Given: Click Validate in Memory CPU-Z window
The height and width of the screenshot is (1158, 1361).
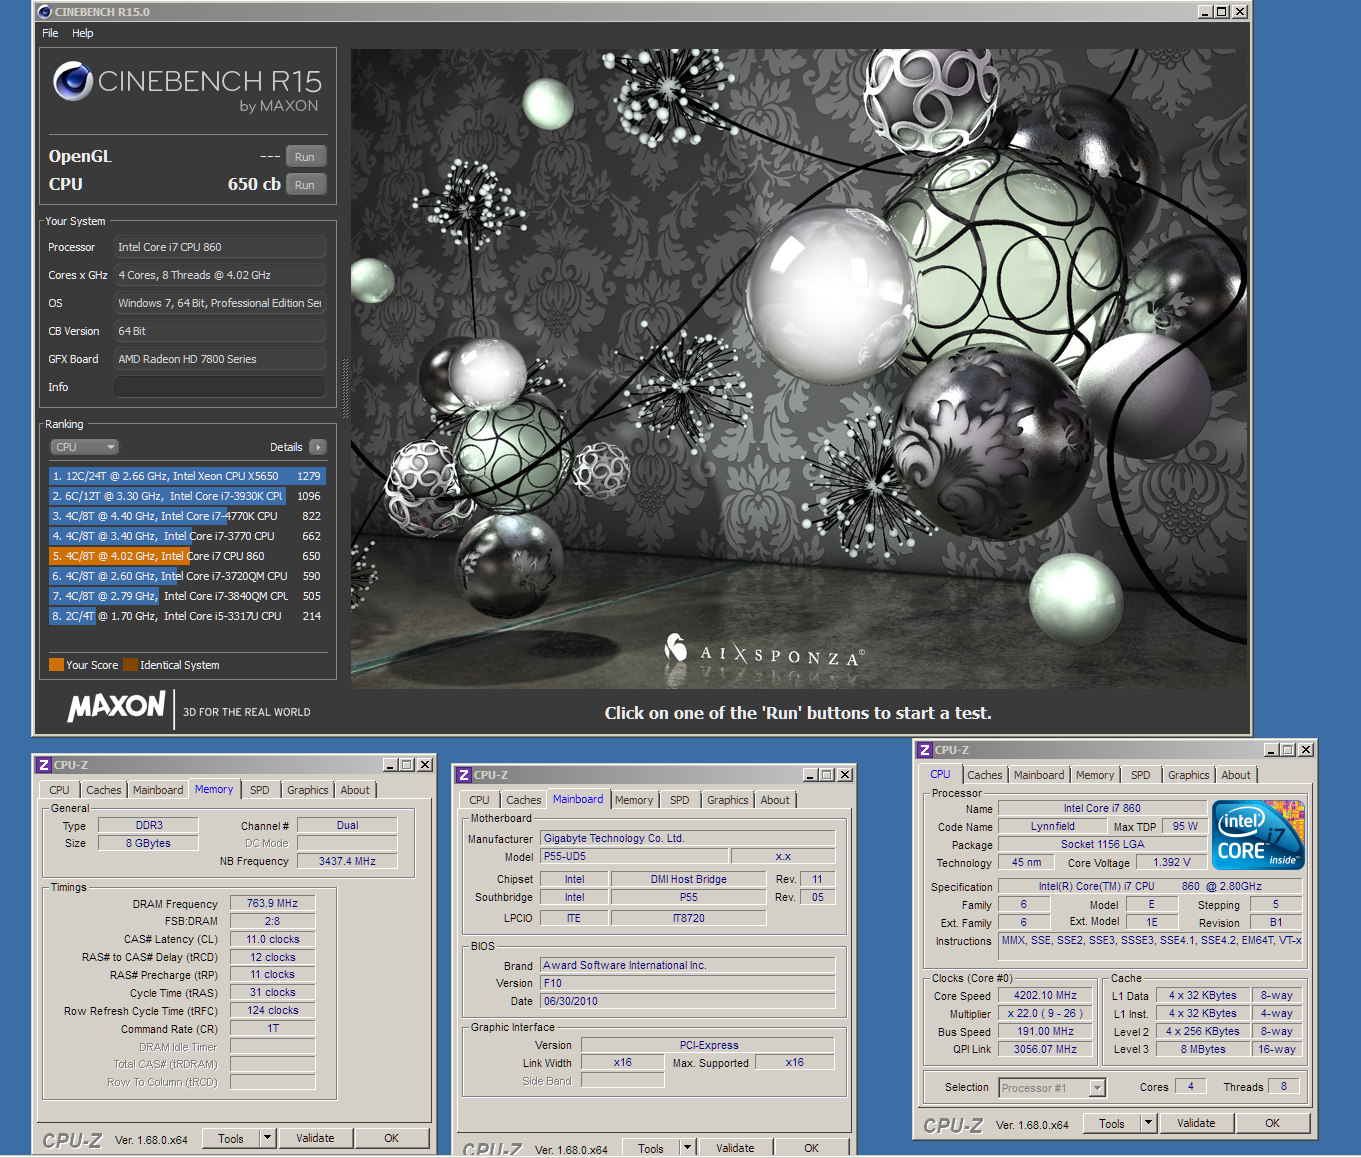Looking at the screenshot, I should (x=315, y=1138).
